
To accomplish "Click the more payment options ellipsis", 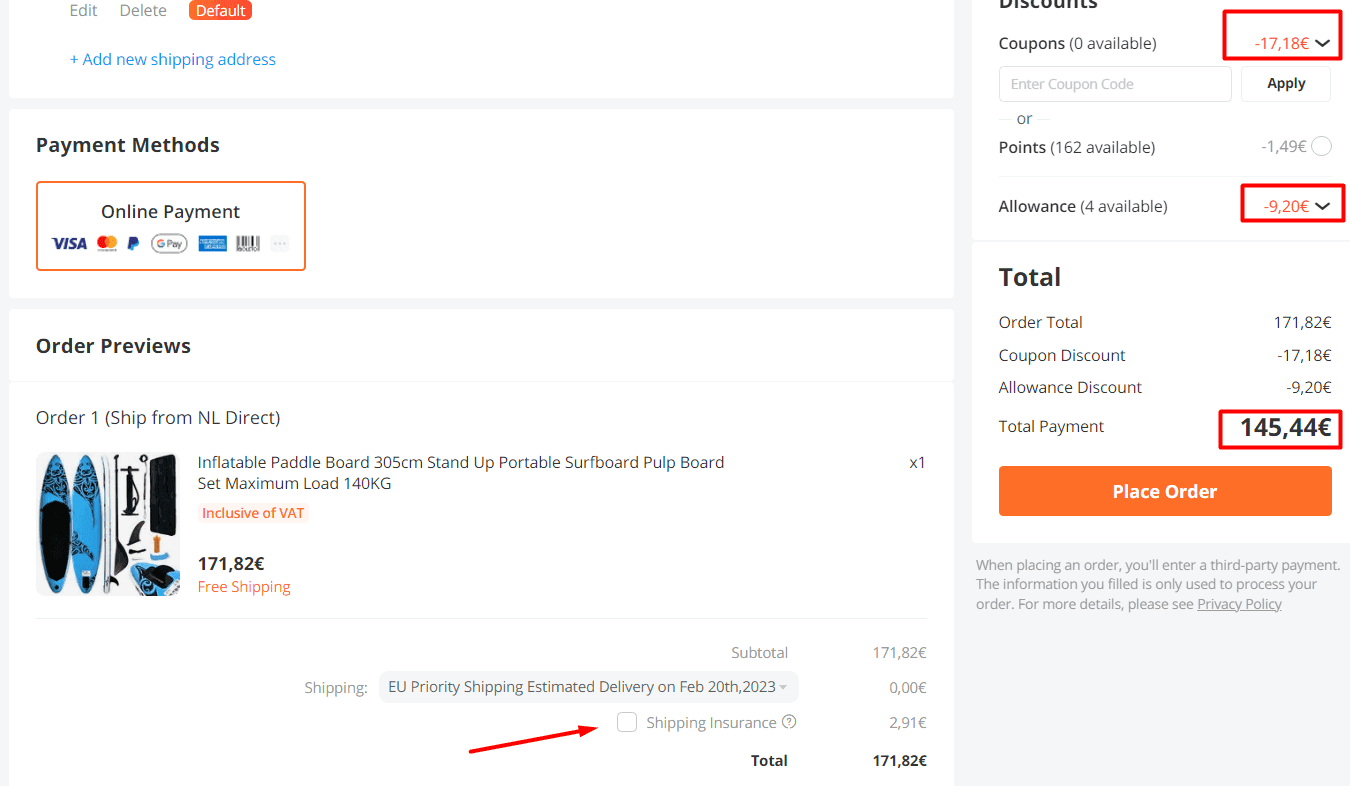I will 280,243.
